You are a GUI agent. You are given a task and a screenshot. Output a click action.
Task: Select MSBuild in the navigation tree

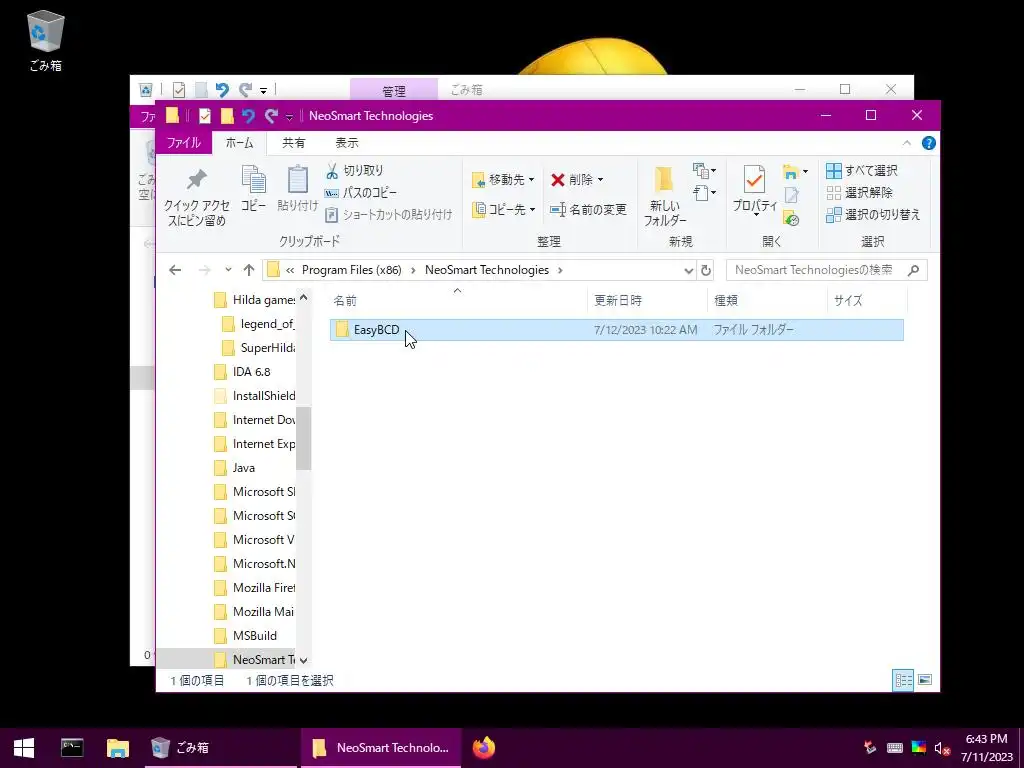[x=255, y=635]
